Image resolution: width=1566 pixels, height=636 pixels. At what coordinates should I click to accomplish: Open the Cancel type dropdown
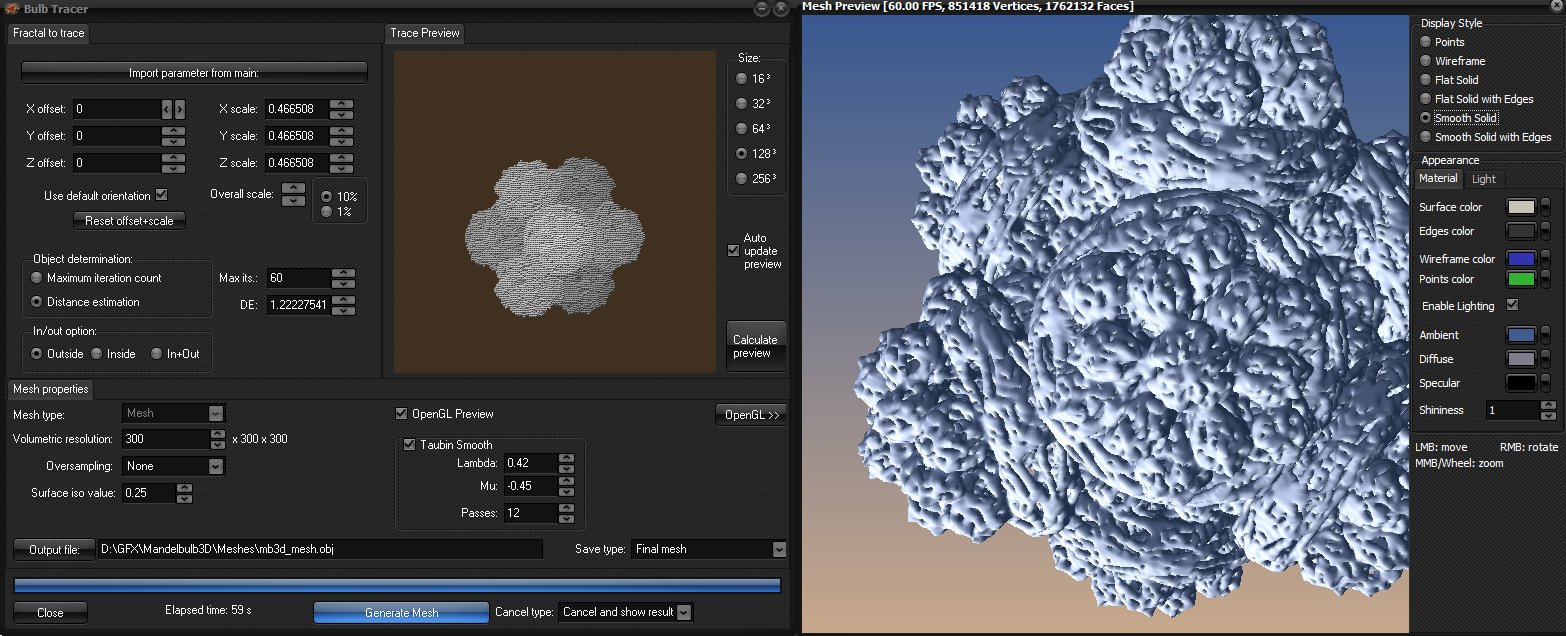[x=684, y=612]
